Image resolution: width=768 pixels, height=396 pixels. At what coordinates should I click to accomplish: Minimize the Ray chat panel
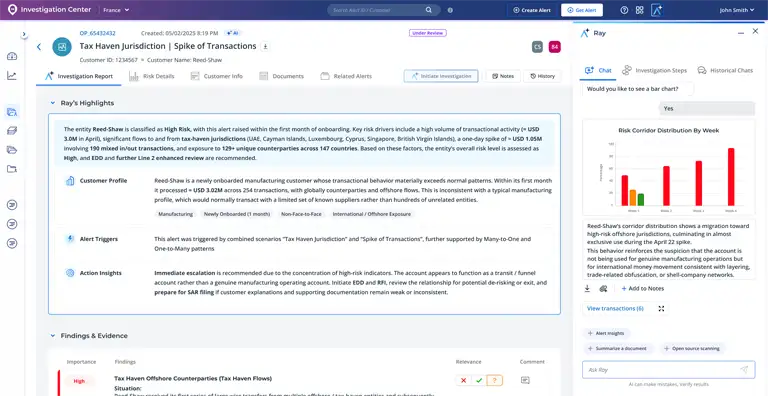[x=741, y=32]
